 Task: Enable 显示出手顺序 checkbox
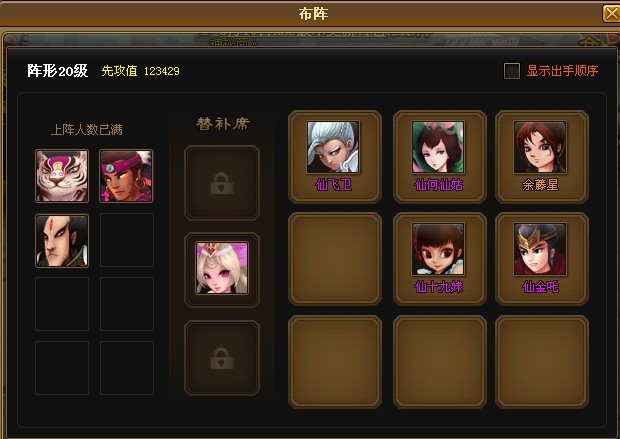(512, 71)
